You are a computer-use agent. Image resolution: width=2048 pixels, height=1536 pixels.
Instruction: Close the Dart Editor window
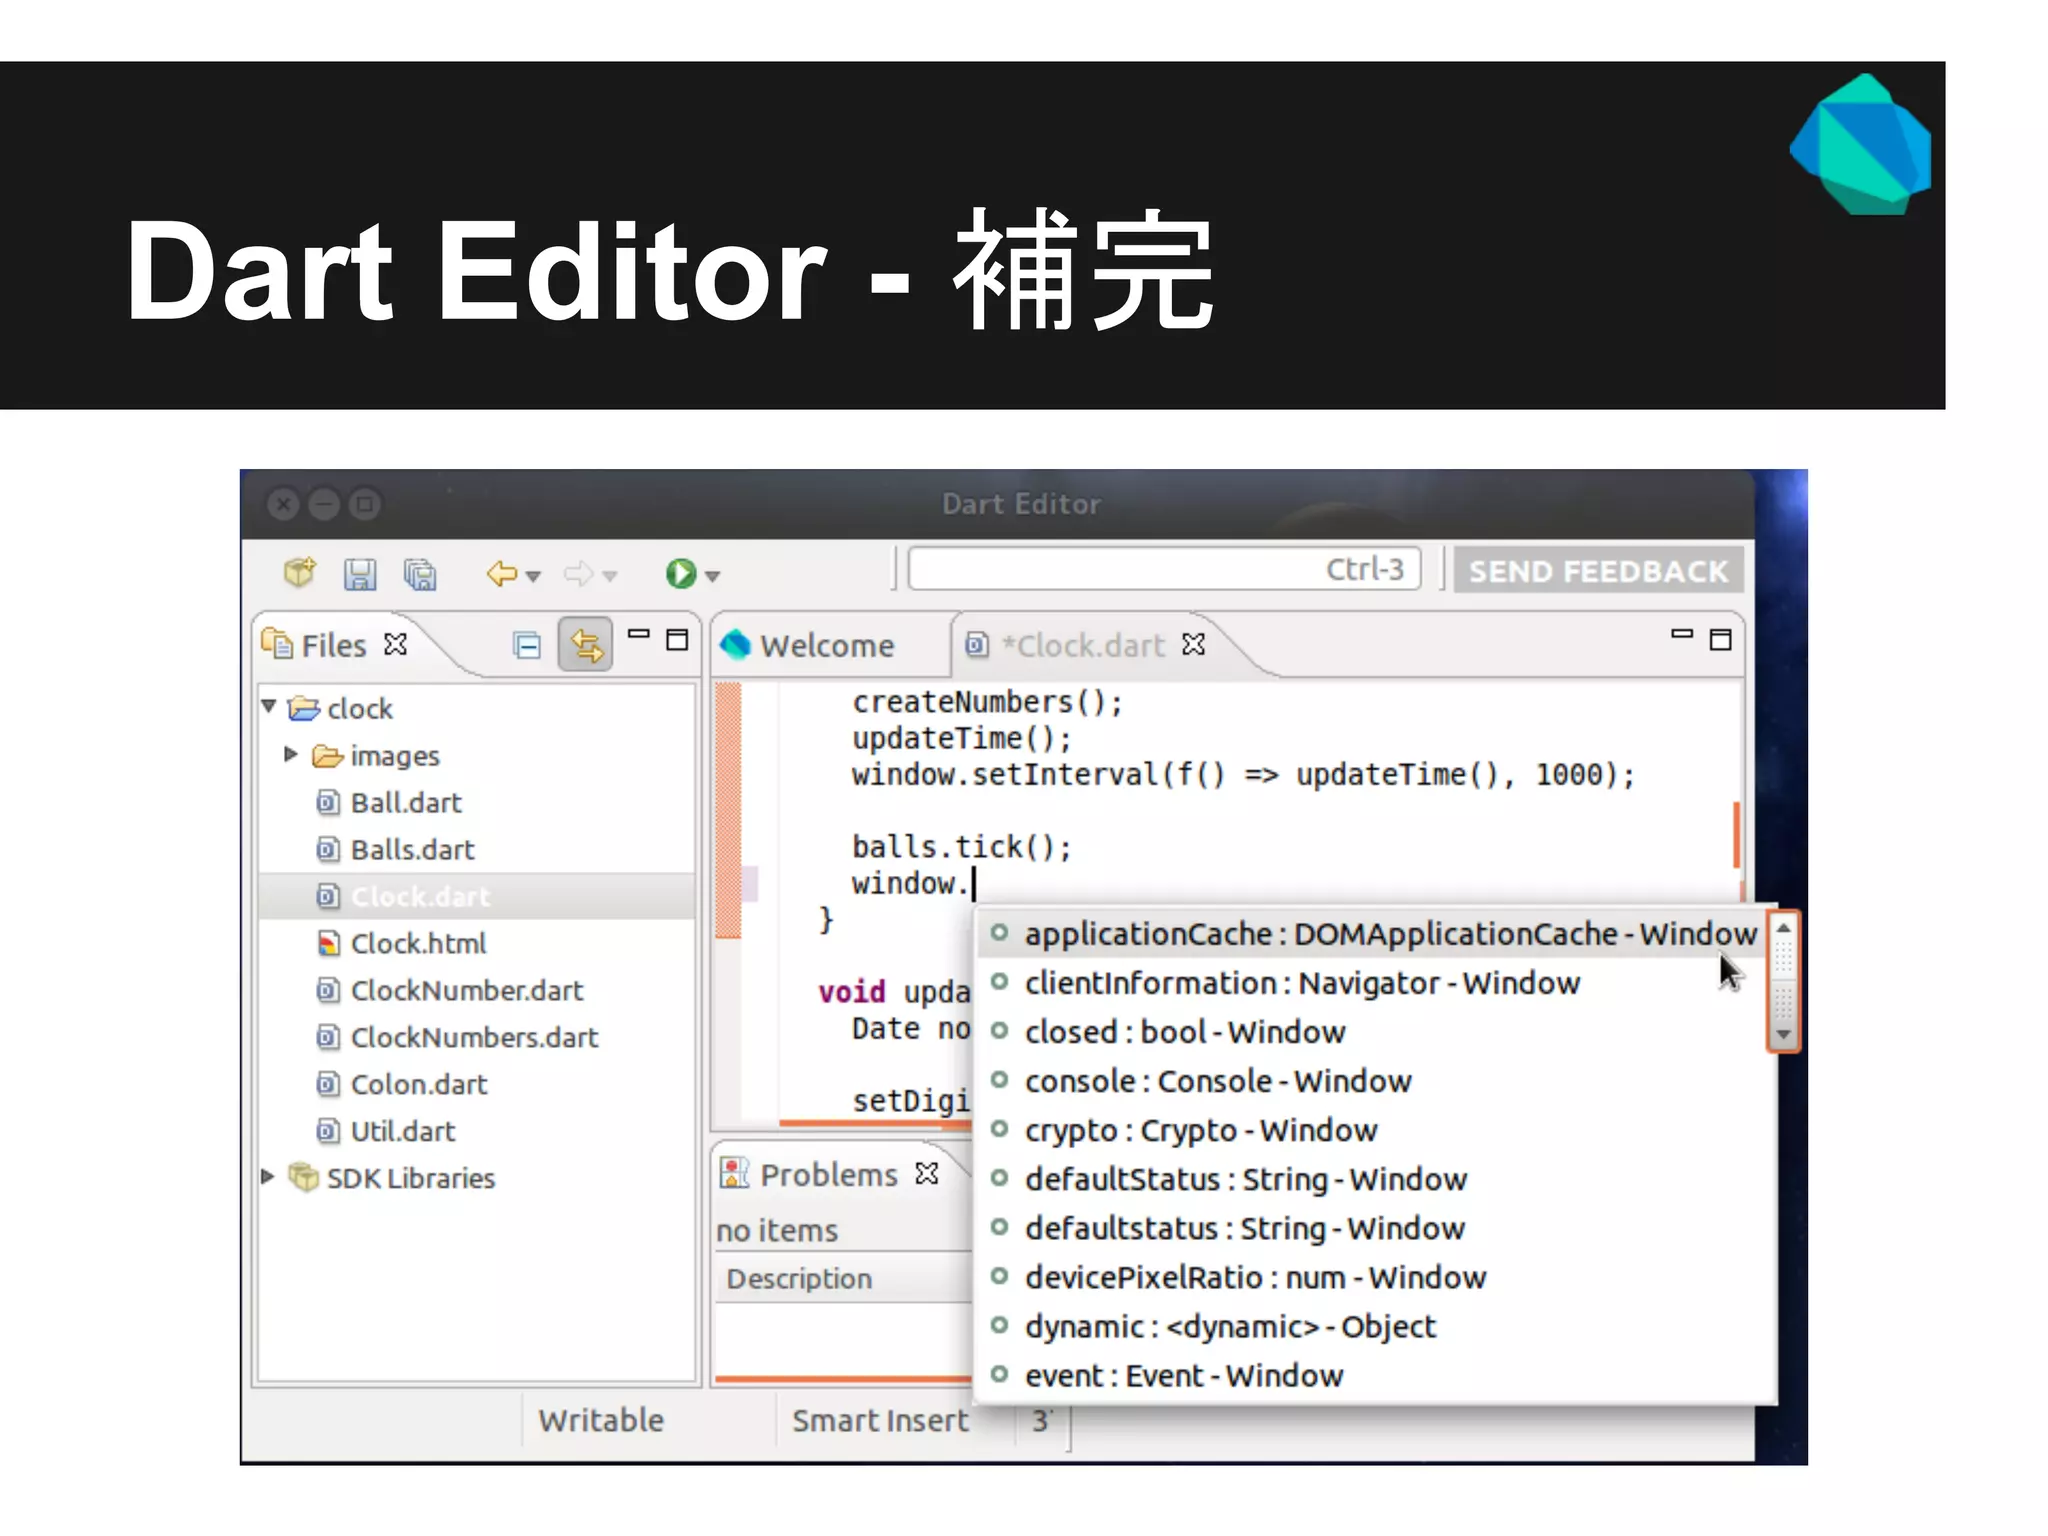(x=284, y=504)
